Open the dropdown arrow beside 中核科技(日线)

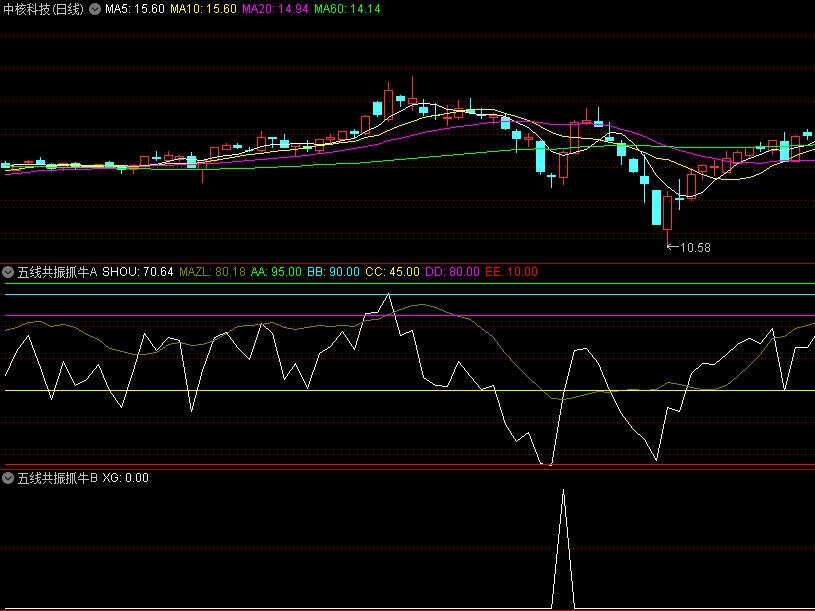[95, 9]
